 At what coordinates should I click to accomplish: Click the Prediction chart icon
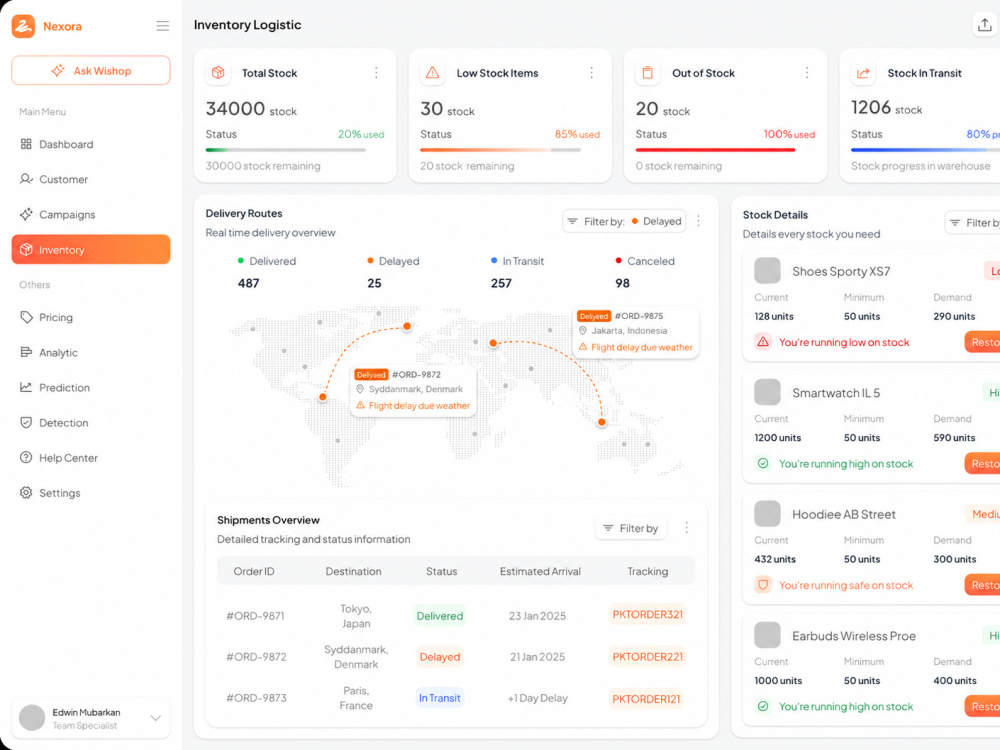(x=26, y=387)
